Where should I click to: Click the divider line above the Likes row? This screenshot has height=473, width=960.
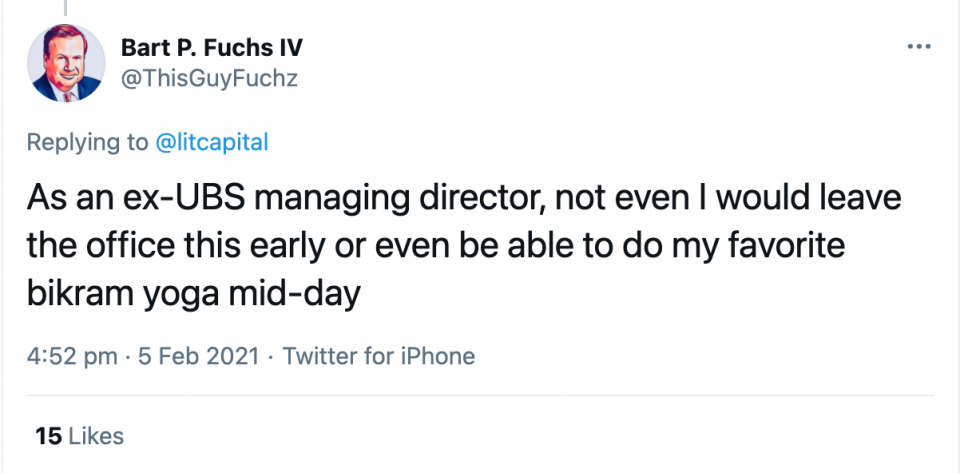click(x=480, y=396)
